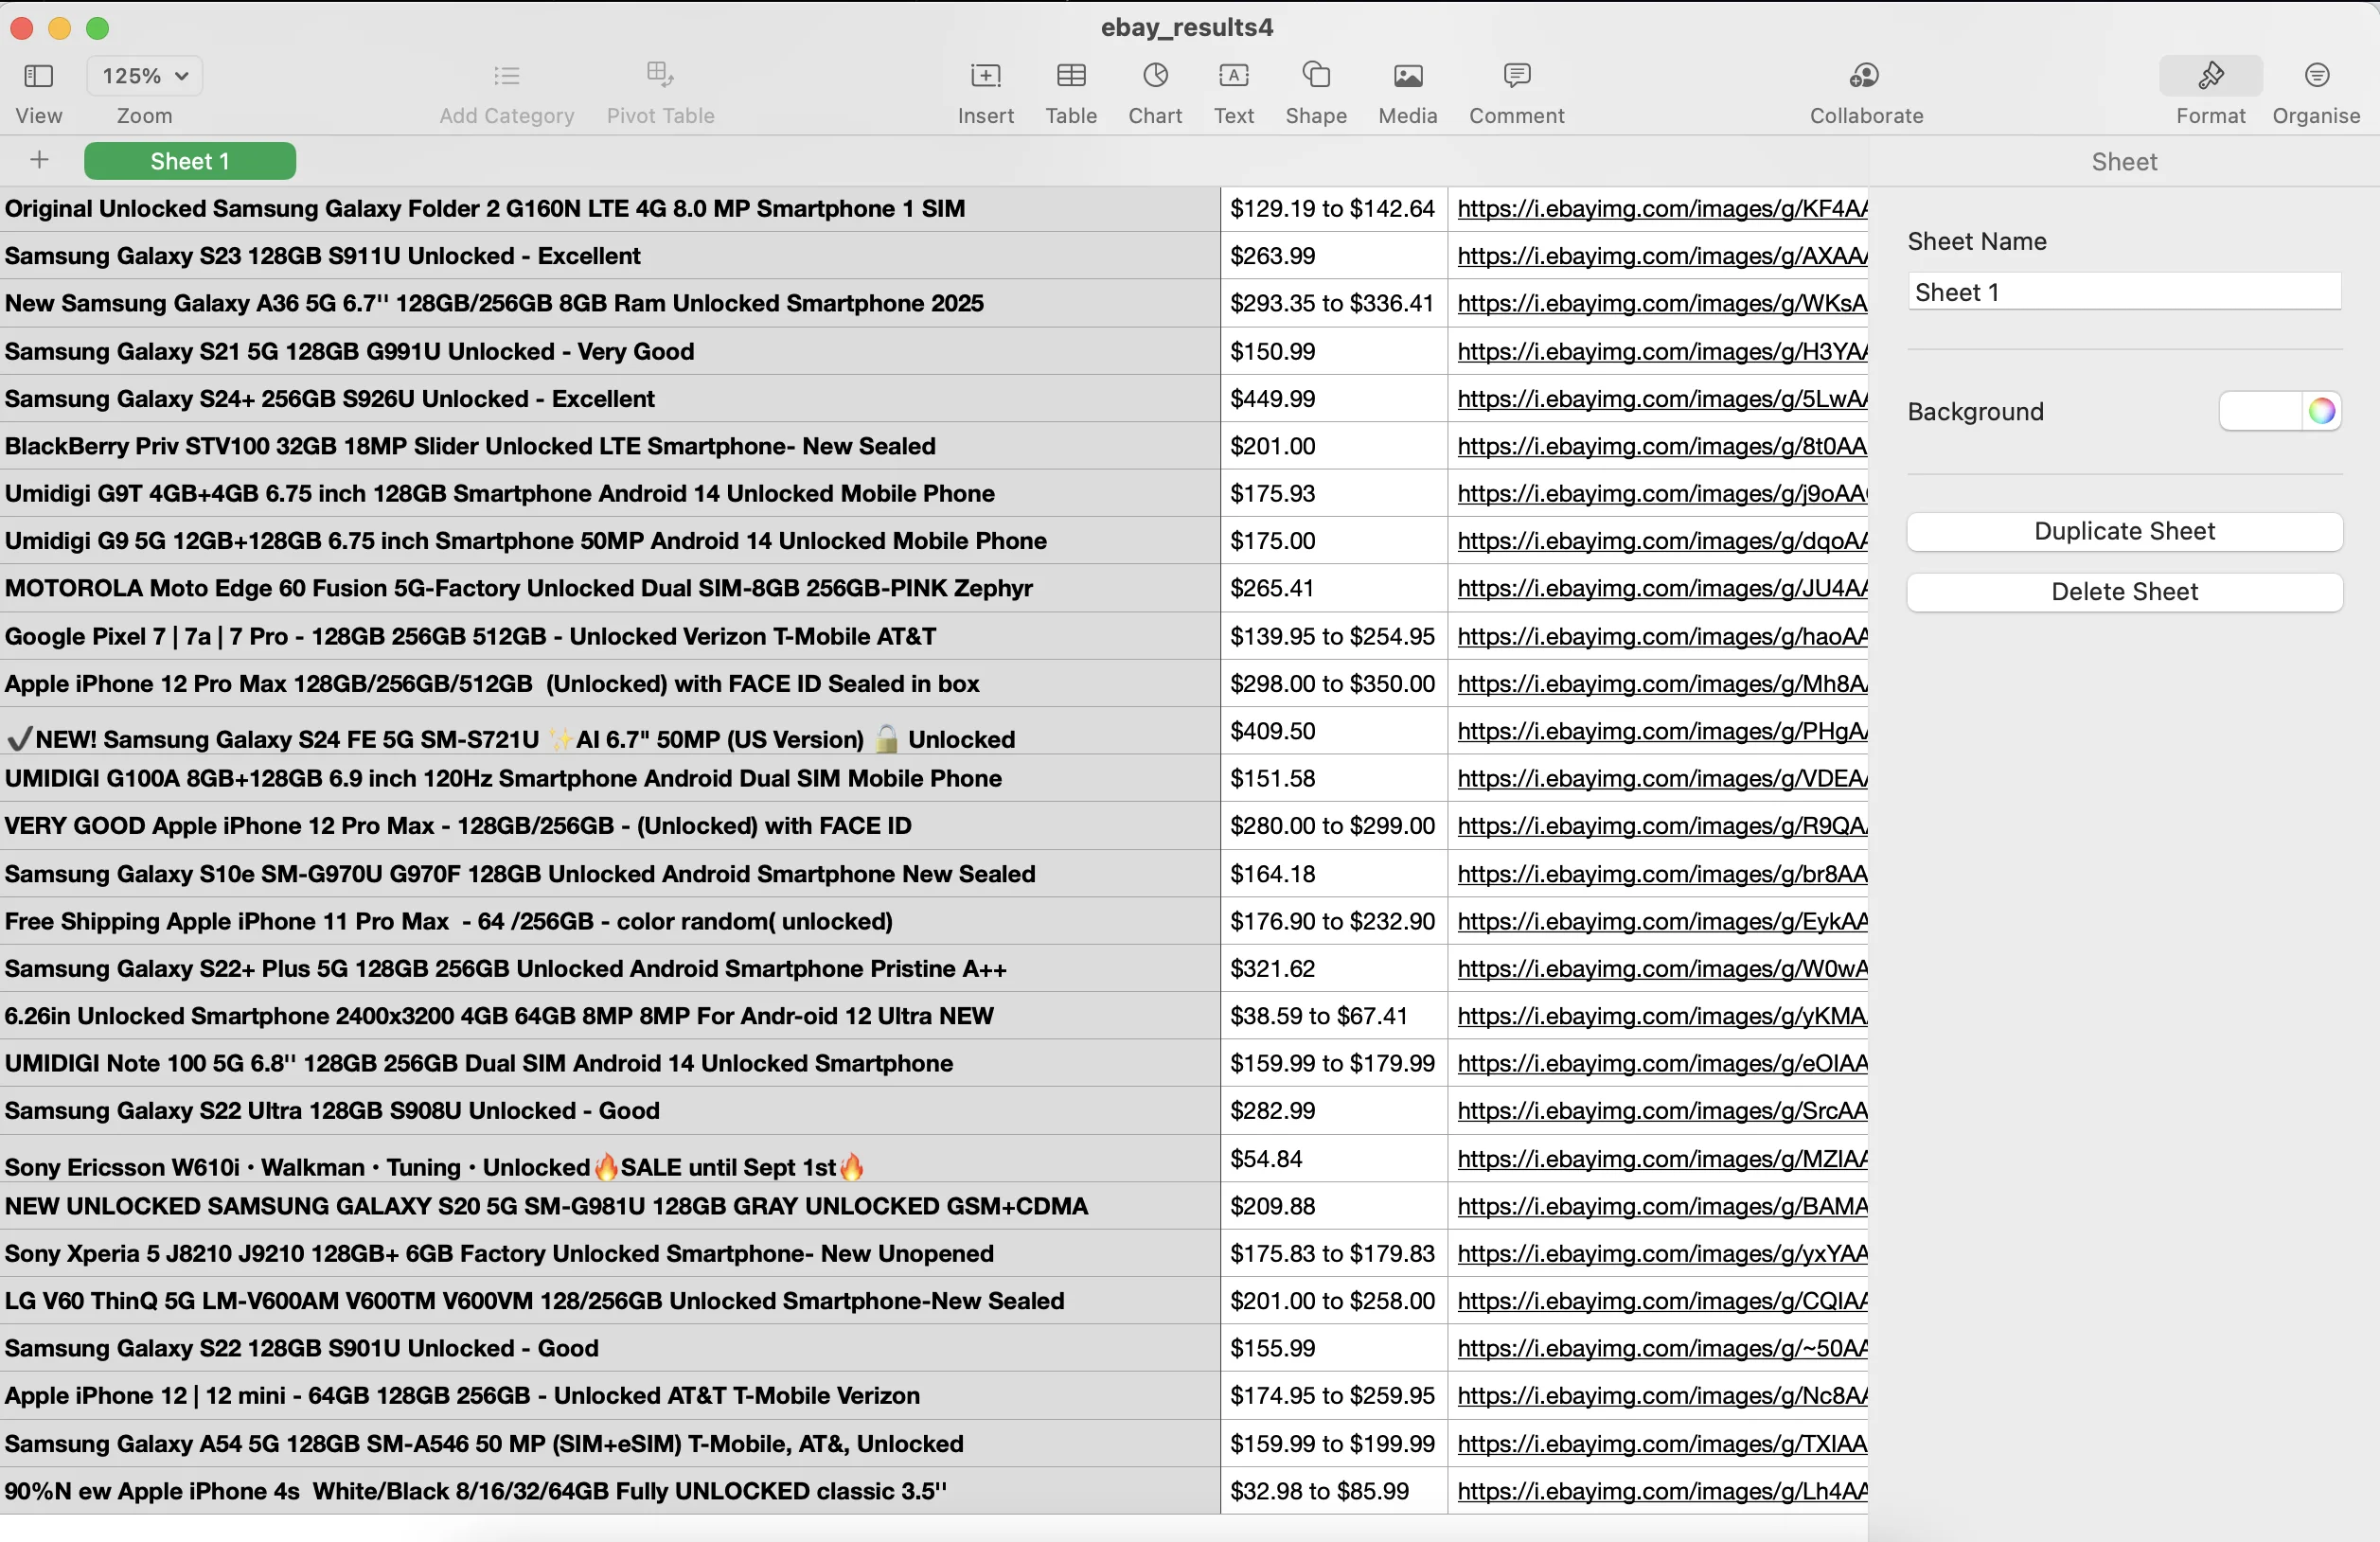Image resolution: width=2380 pixels, height=1542 pixels.
Task: Add a new sheet with plus icon
Action: pyautogui.click(x=39, y=160)
